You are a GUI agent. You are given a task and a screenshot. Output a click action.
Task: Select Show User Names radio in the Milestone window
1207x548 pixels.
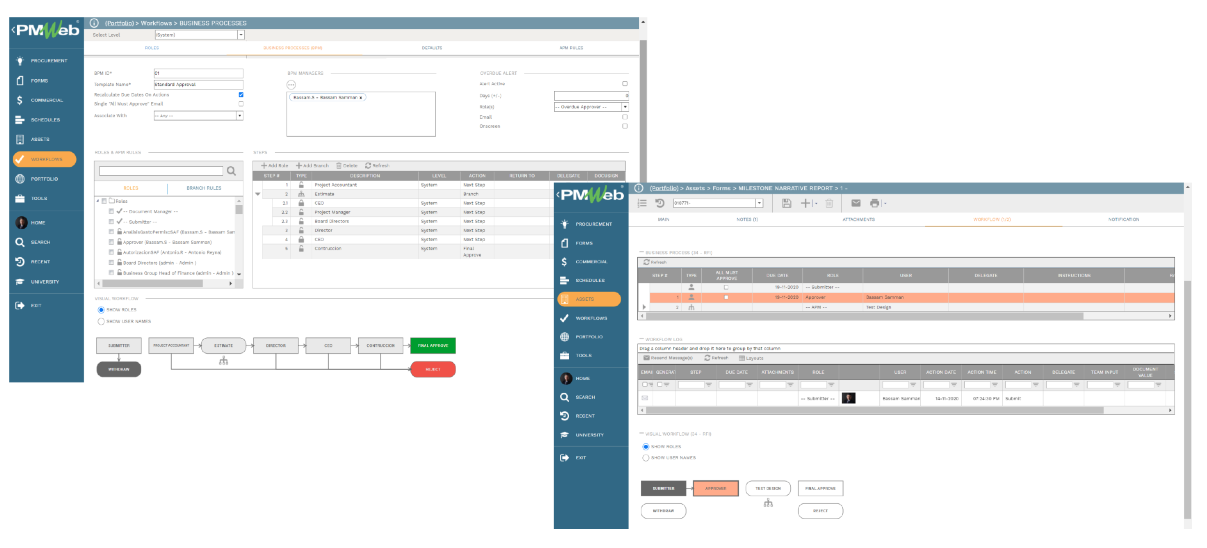coord(645,457)
